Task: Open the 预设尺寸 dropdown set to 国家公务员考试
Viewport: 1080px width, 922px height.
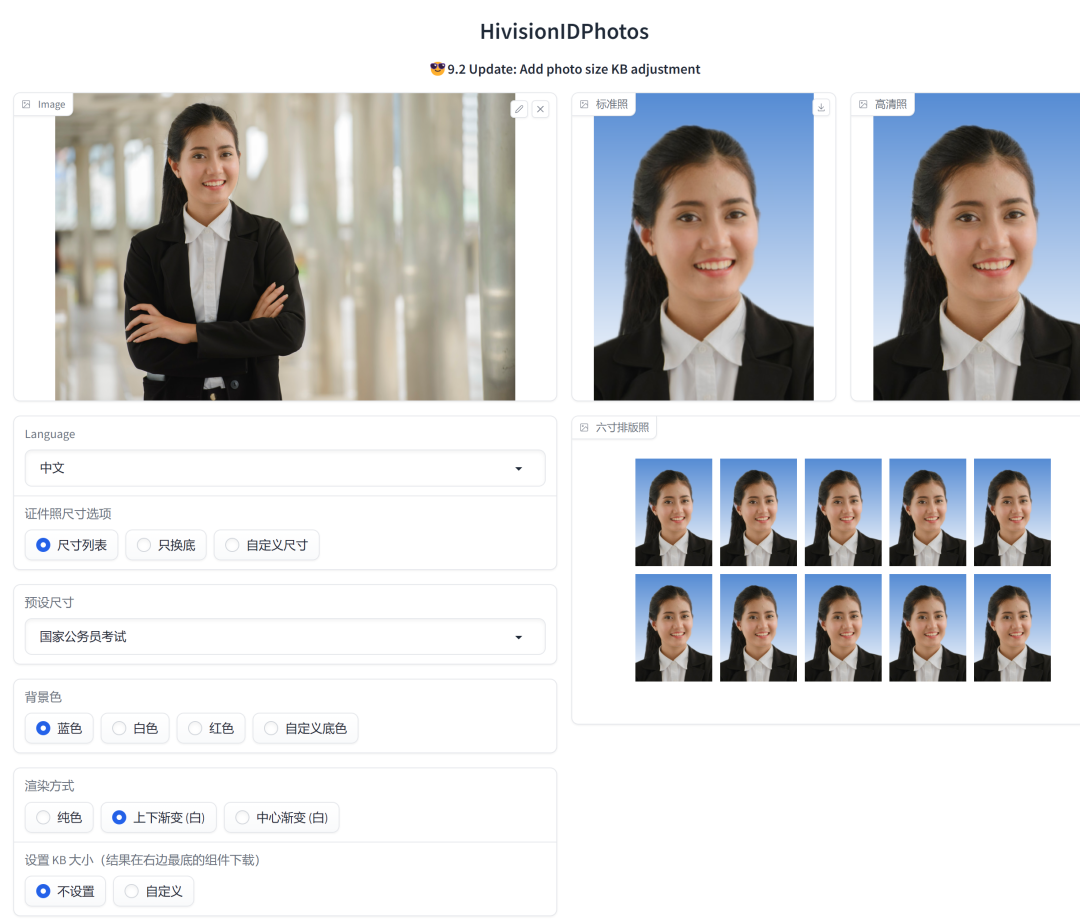Action: [285, 636]
